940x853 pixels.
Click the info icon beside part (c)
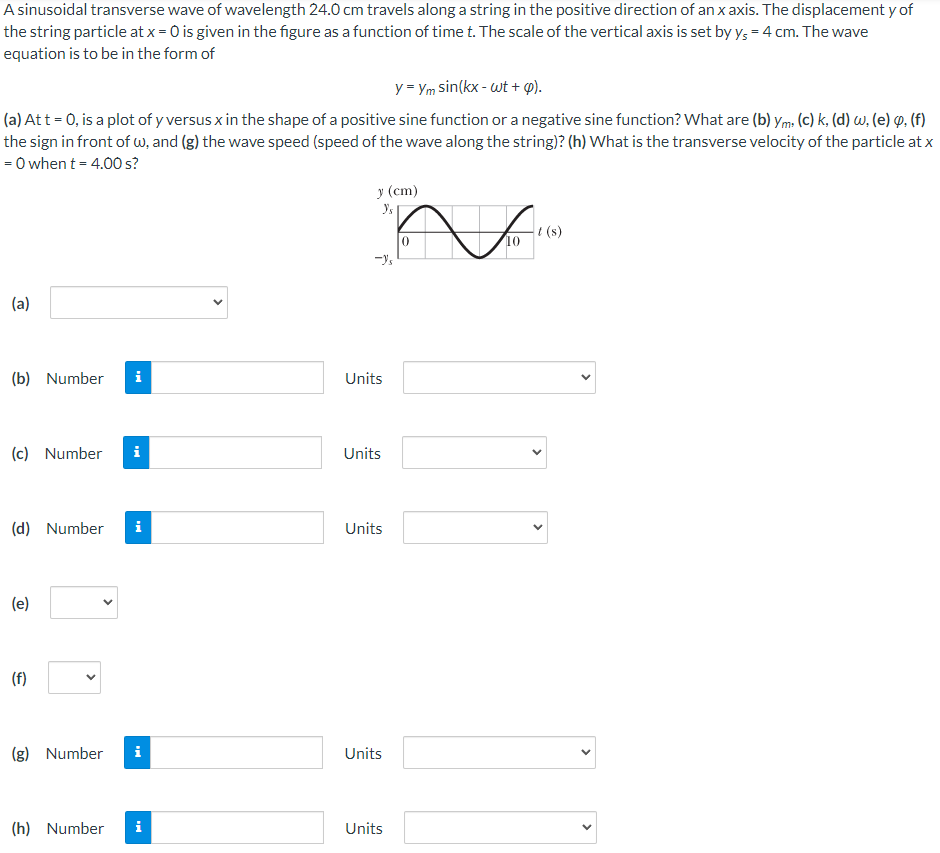pyautogui.click(x=137, y=452)
